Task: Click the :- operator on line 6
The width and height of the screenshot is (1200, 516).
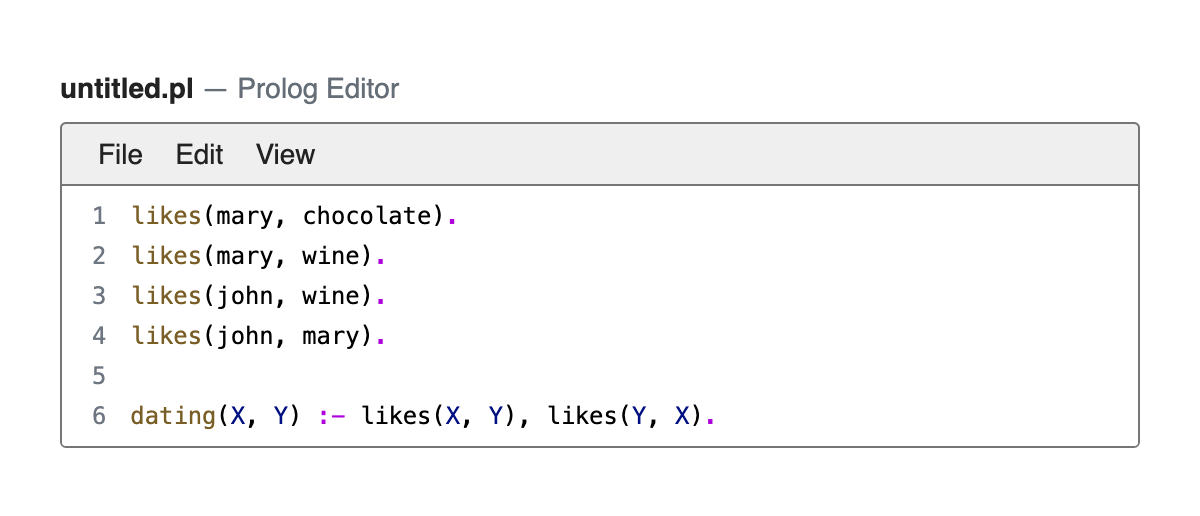Action: click(x=332, y=415)
